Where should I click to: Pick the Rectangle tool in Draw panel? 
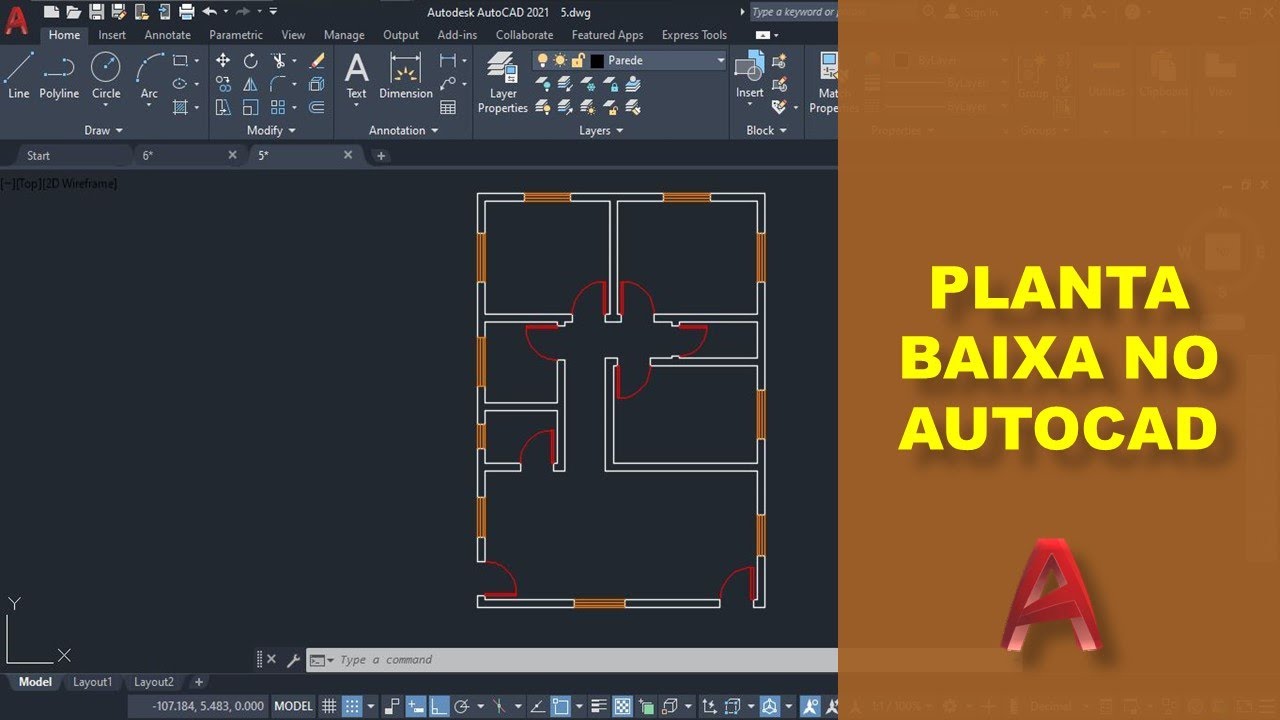point(180,61)
